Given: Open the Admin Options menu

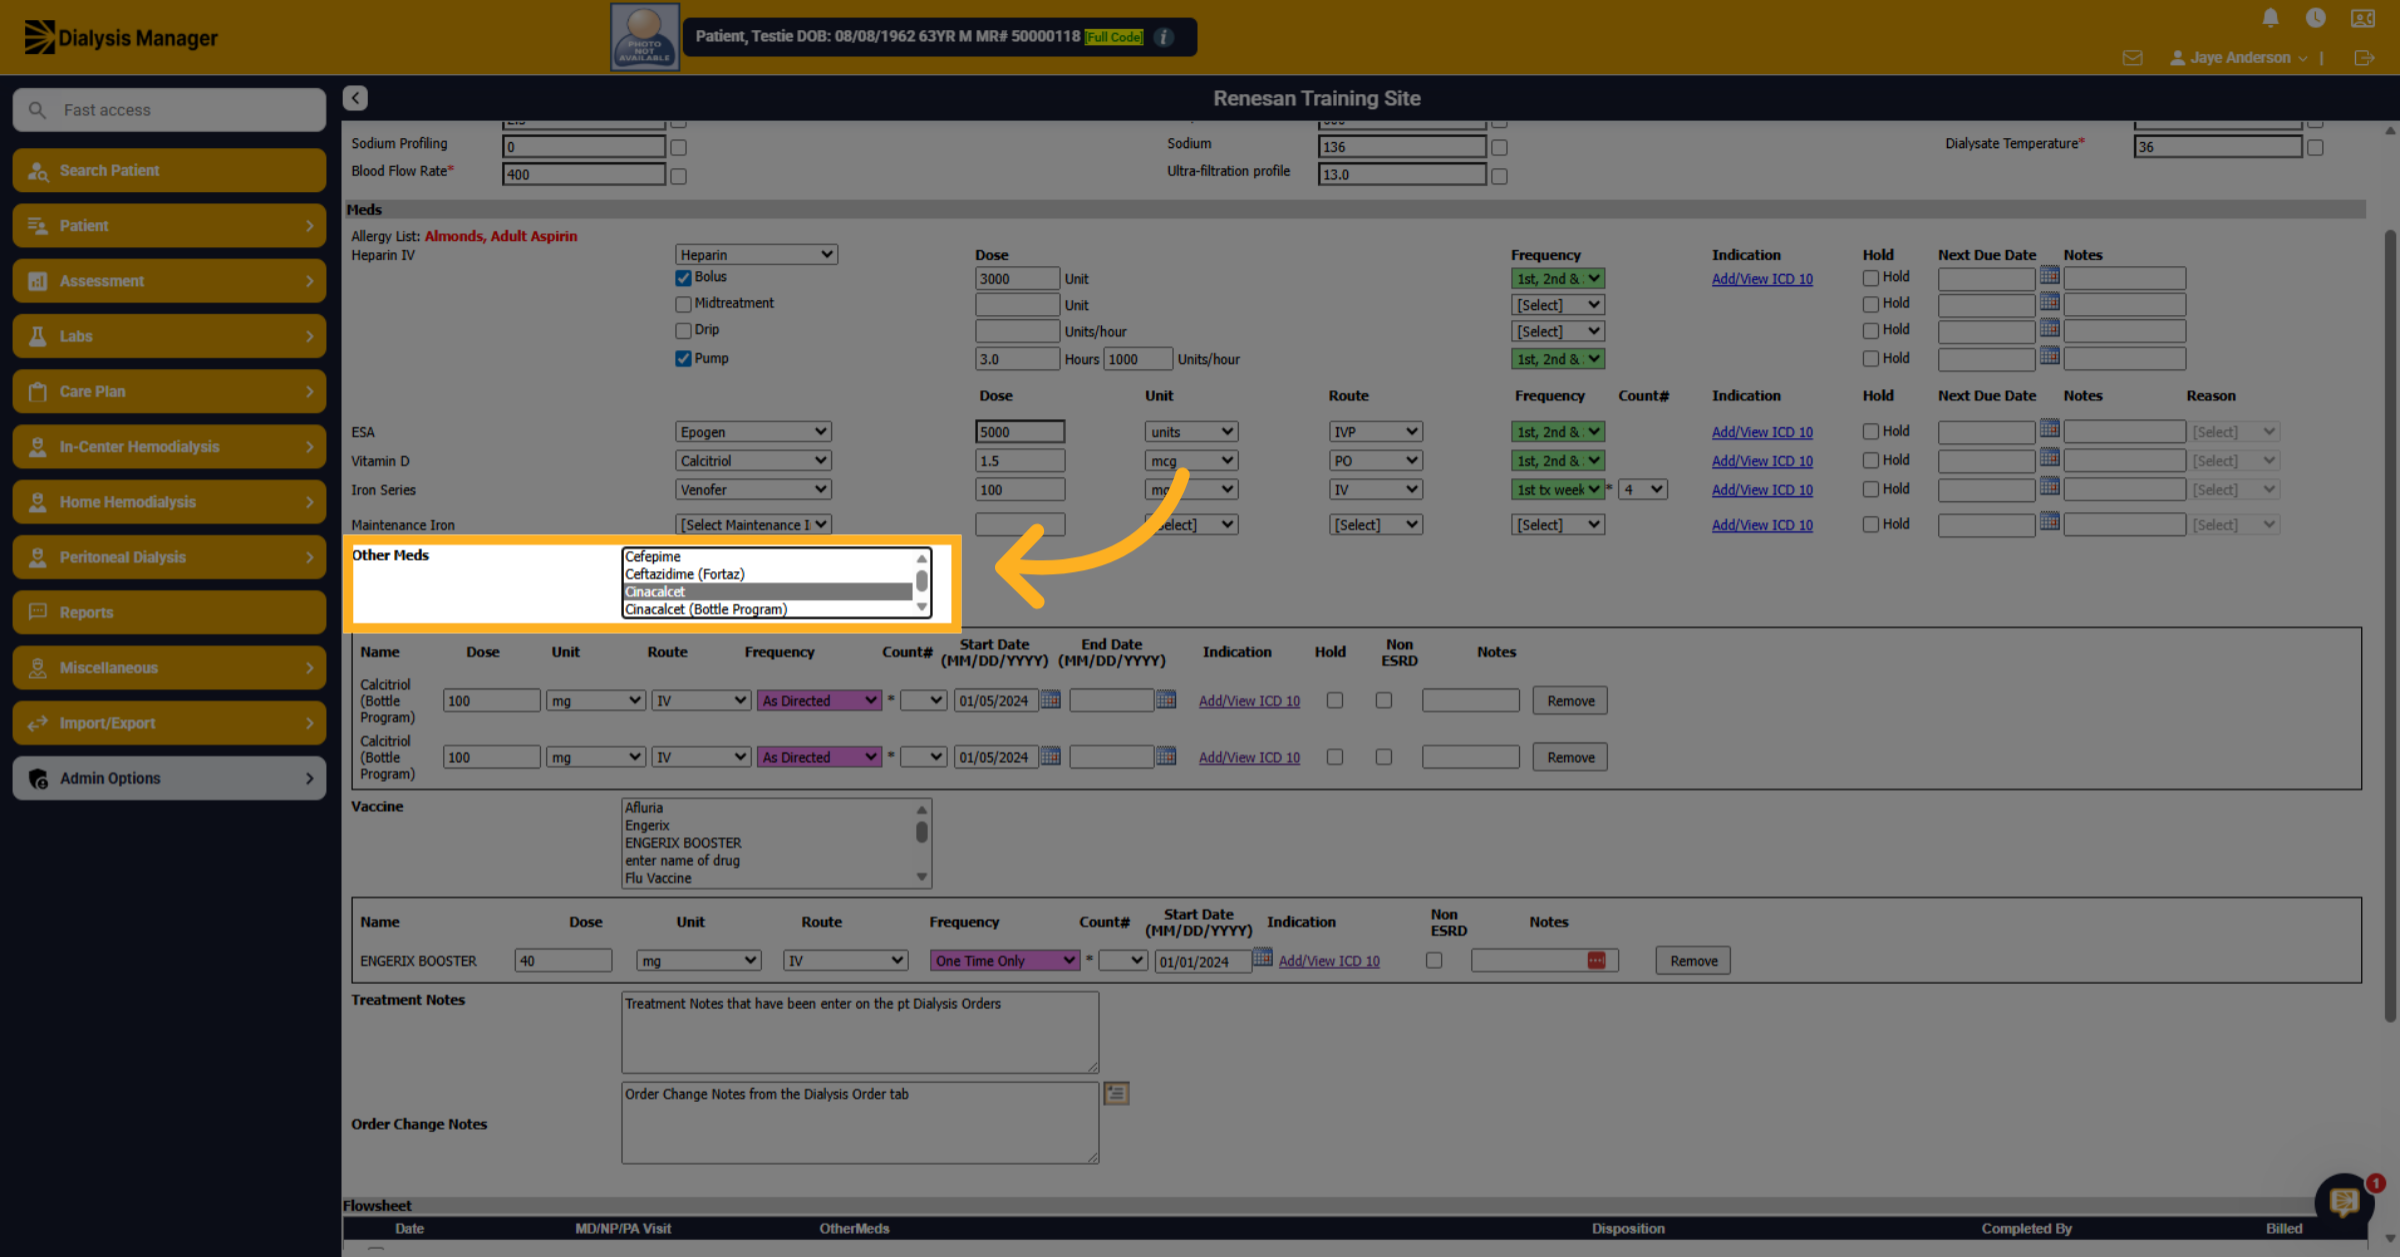Looking at the screenshot, I should coord(169,778).
